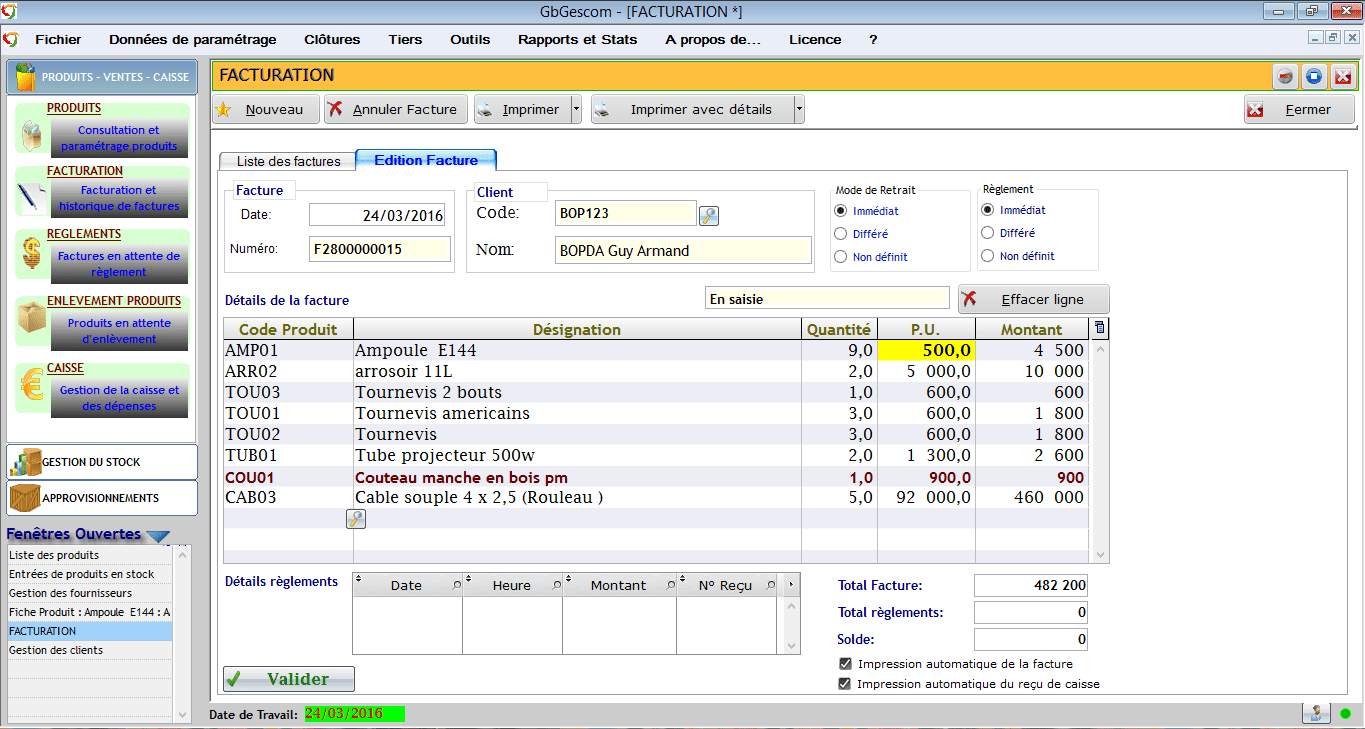The height and width of the screenshot is (729, 1365).
Task: Click the user icon in status bar
Action: (1315, 714)
